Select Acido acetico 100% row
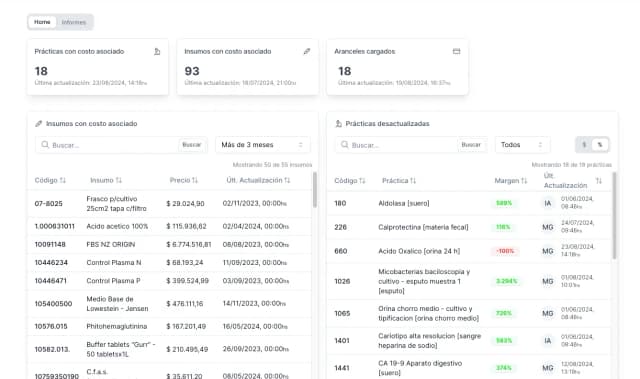 [170, 226]
